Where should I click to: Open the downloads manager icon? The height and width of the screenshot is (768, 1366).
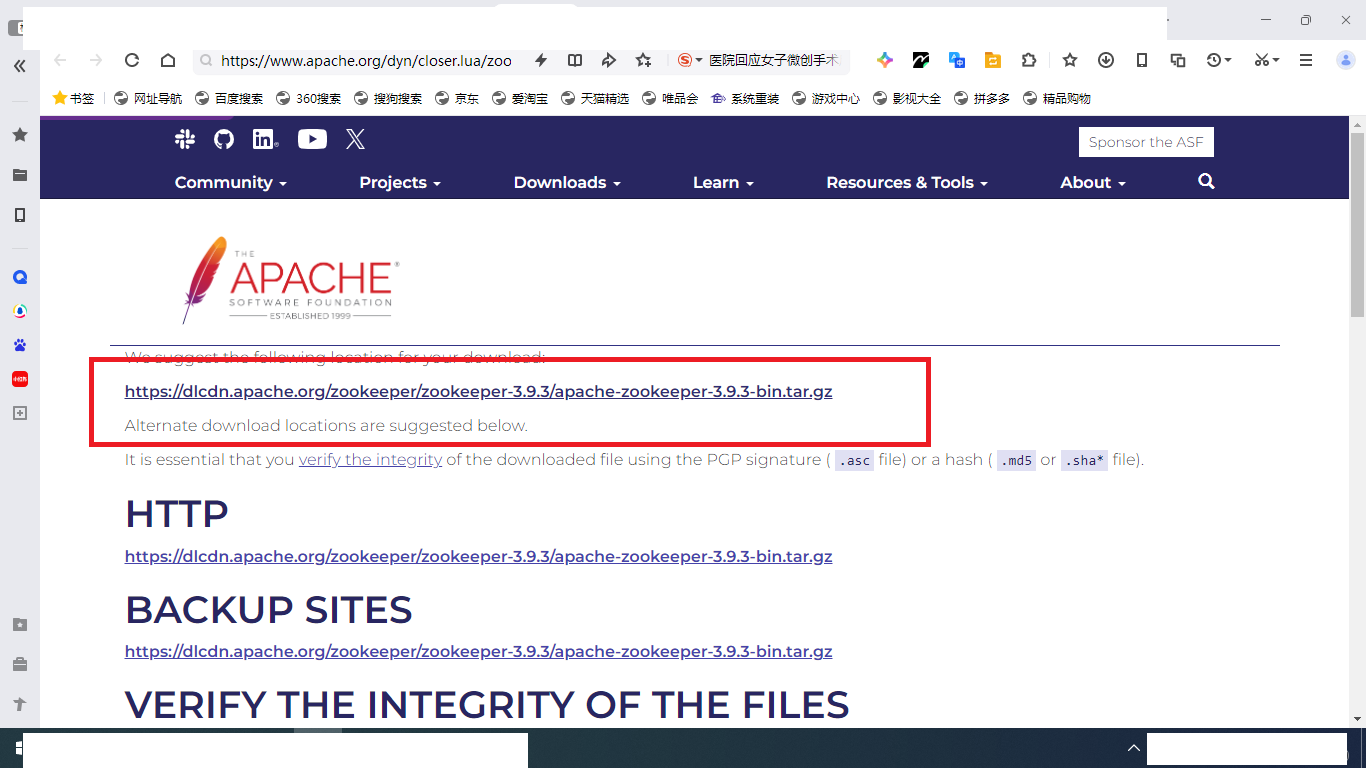pos(1106,60)
